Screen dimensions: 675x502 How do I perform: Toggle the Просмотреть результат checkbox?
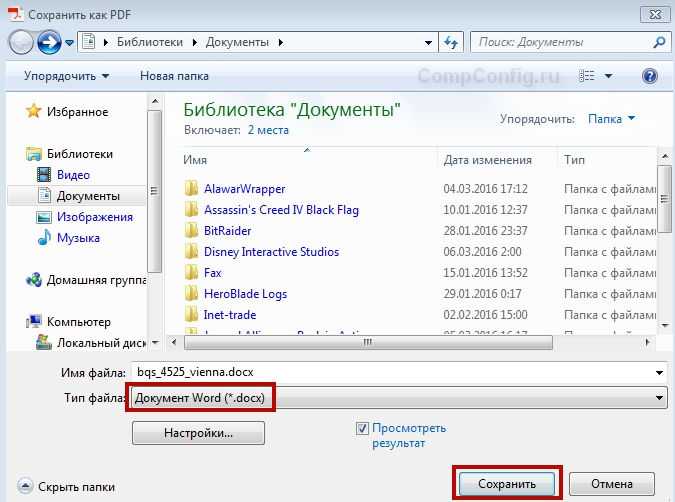click(362, 428)
